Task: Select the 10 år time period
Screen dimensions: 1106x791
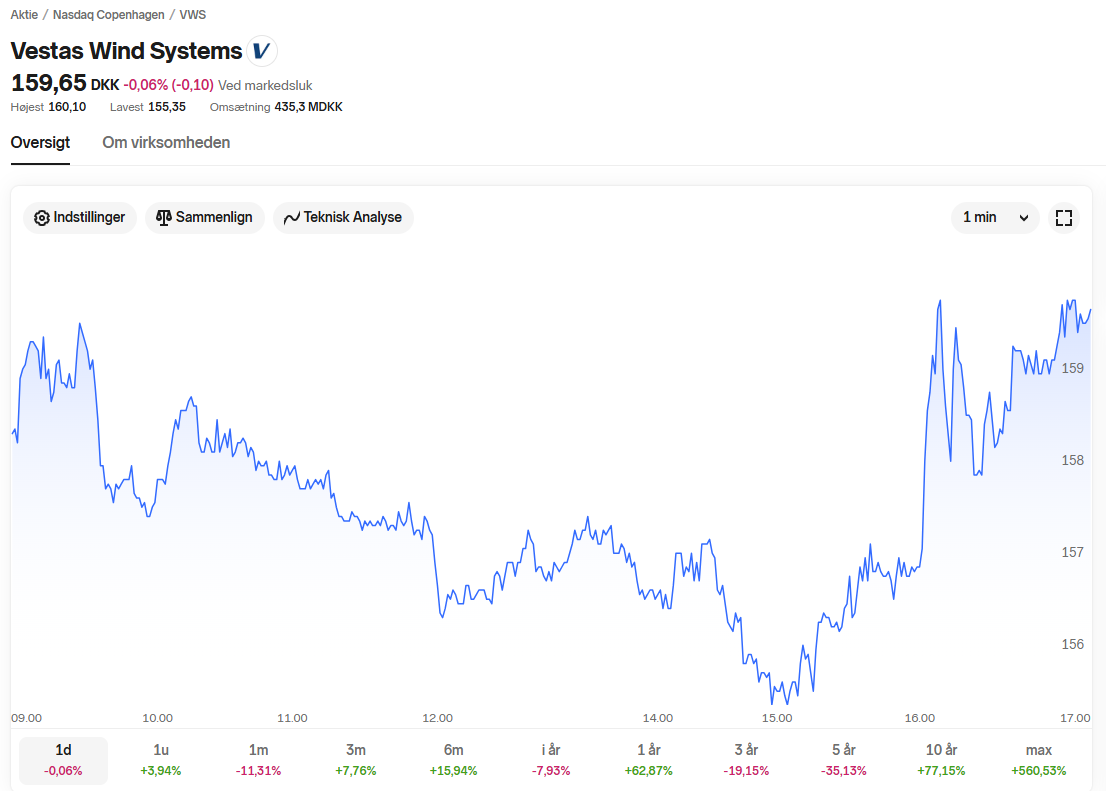Action: (x=941, y=760)
